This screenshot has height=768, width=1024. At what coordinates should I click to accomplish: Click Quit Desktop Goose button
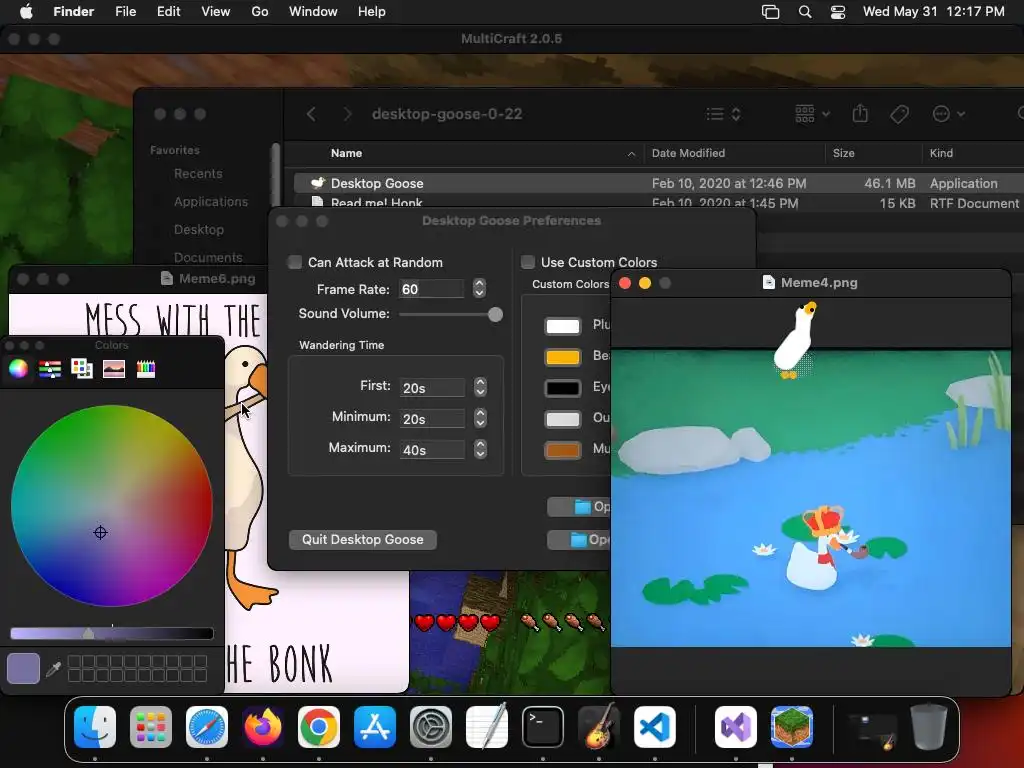[362, 539]
